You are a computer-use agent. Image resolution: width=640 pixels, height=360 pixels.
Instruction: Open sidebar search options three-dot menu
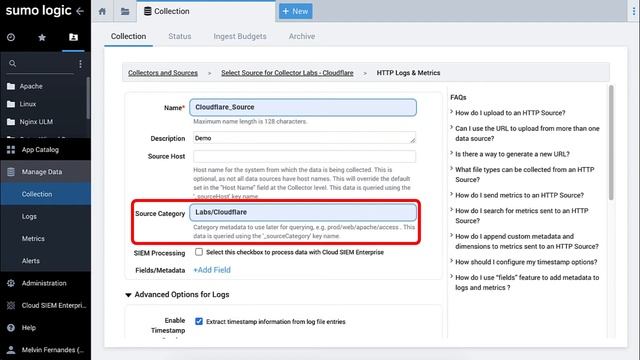click(80, 64)
